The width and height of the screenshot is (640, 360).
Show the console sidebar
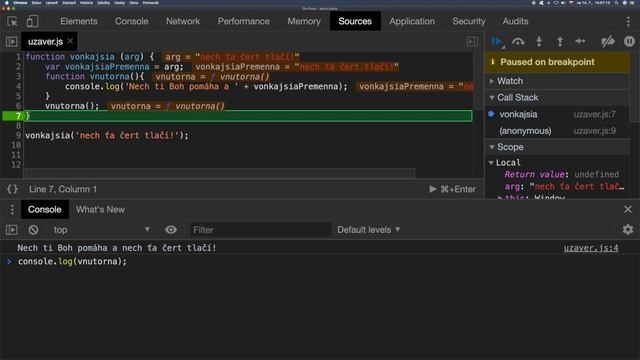click(11, 230)
